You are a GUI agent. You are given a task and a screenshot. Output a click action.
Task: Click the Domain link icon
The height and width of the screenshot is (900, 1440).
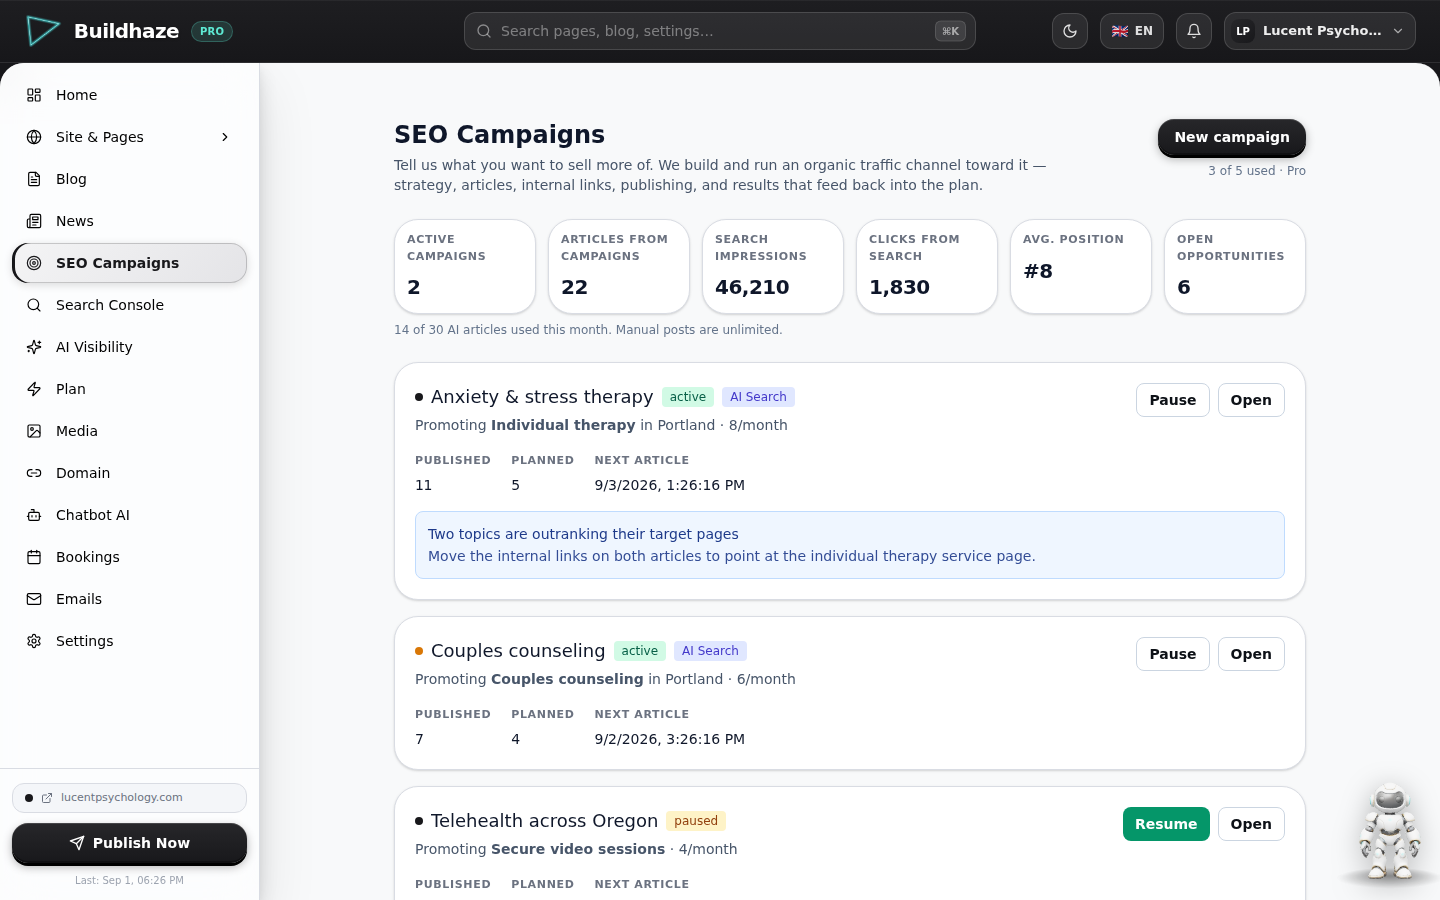pos(34,473)
